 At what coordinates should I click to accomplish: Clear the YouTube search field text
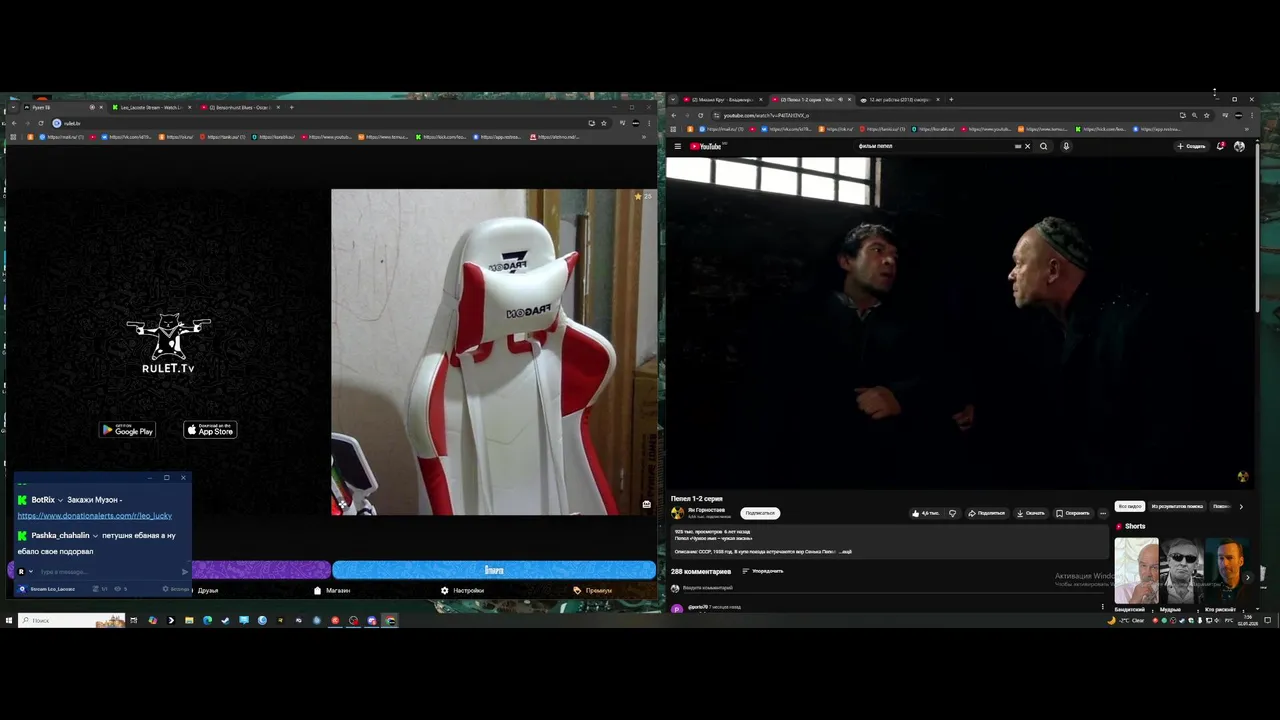(1027, 146)
